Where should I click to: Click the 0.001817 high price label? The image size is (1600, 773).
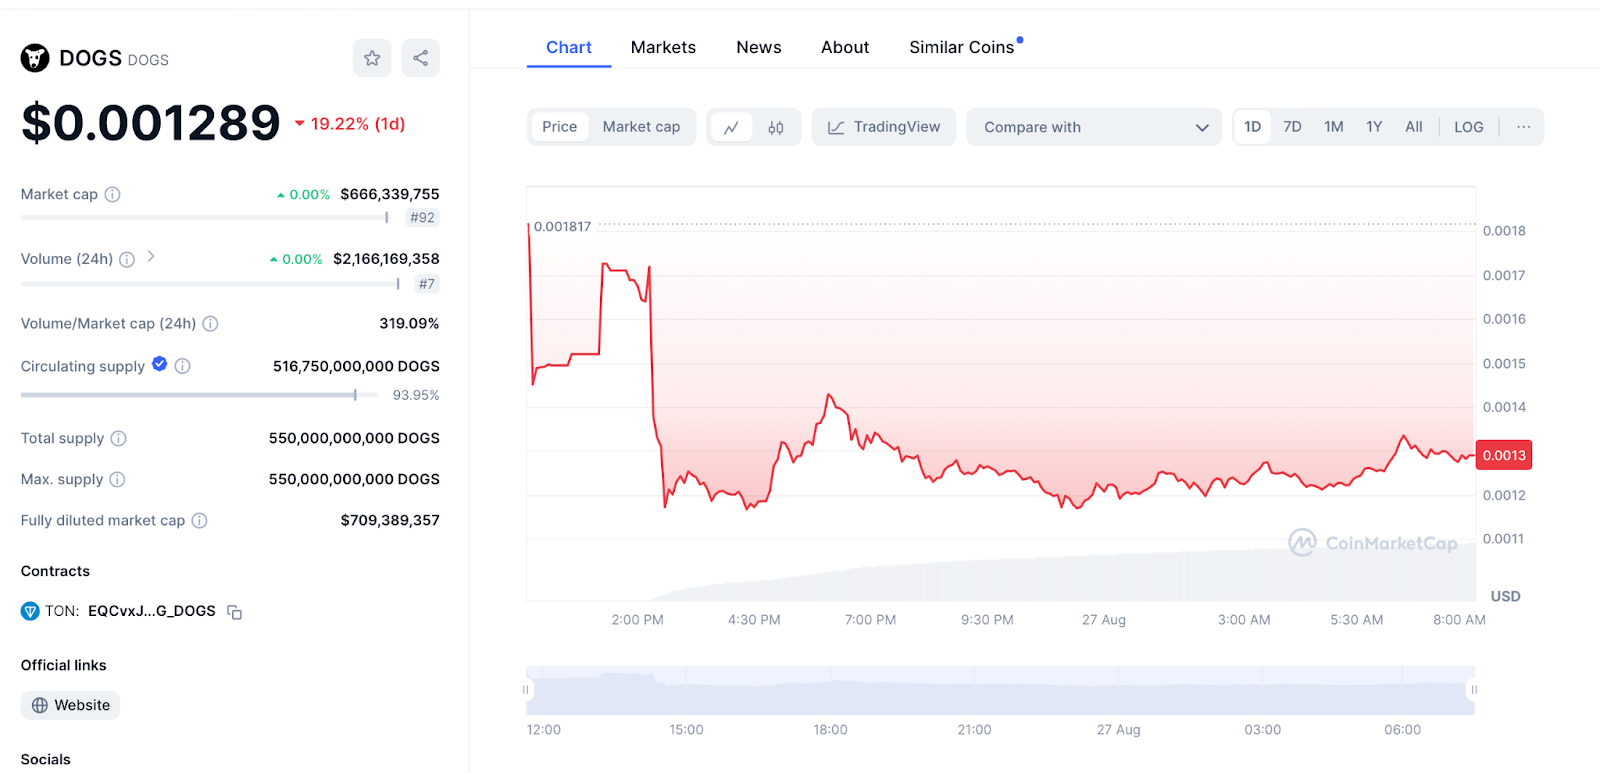pyautogui.click(x=562, y=227)
